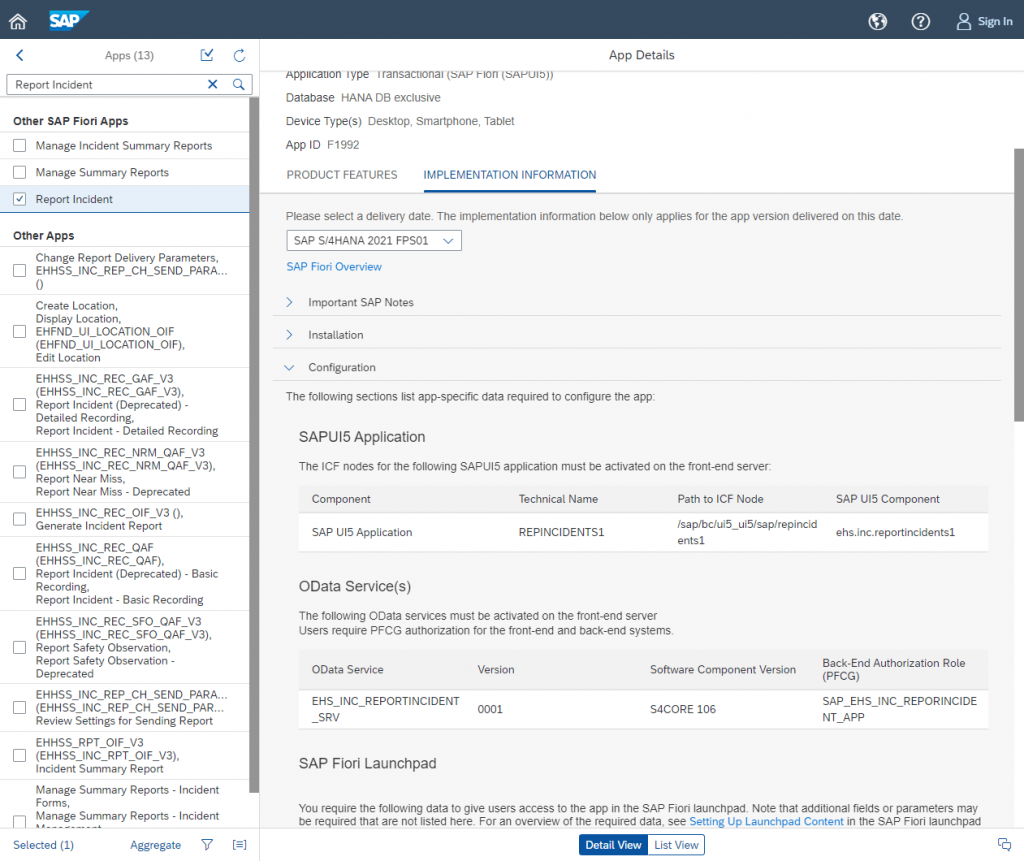
Task: Expand the Installation section
Action: [x=289, y=335]
